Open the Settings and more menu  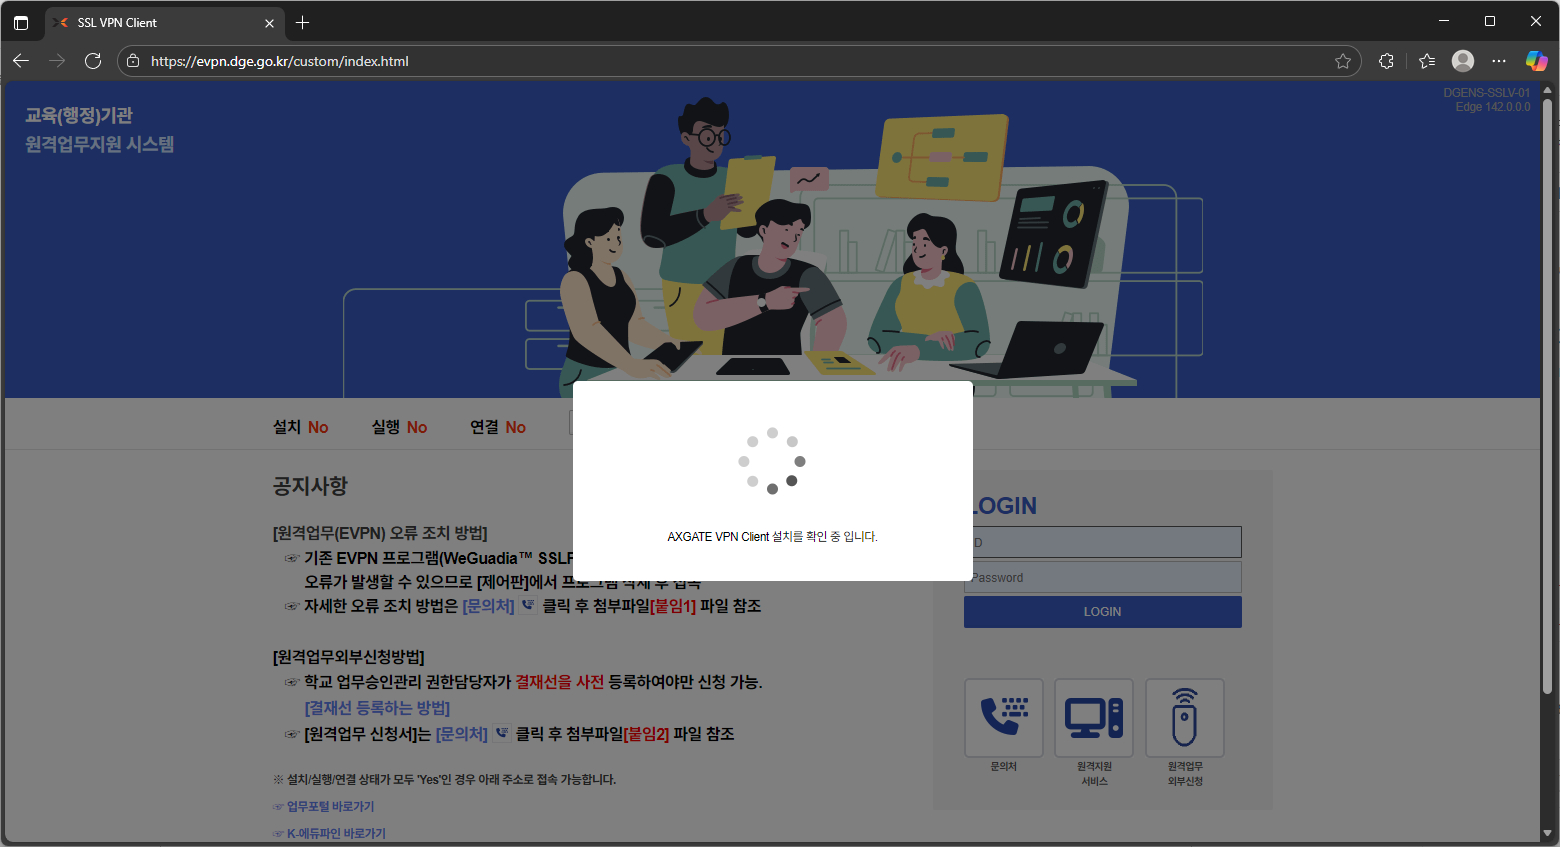pyautogui.click(x=1499, y=61)
